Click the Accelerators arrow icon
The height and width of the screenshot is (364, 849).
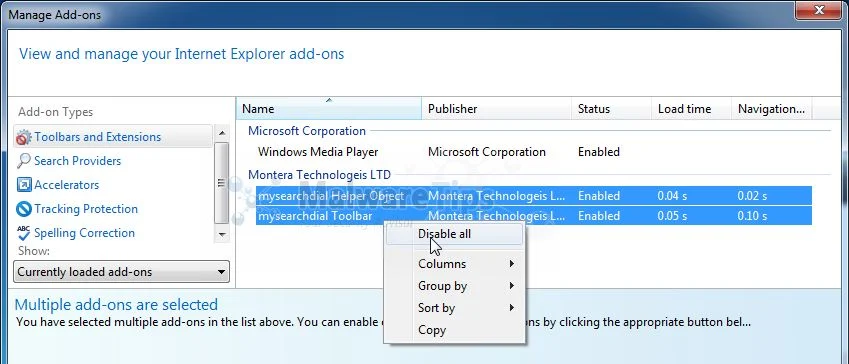24,185
